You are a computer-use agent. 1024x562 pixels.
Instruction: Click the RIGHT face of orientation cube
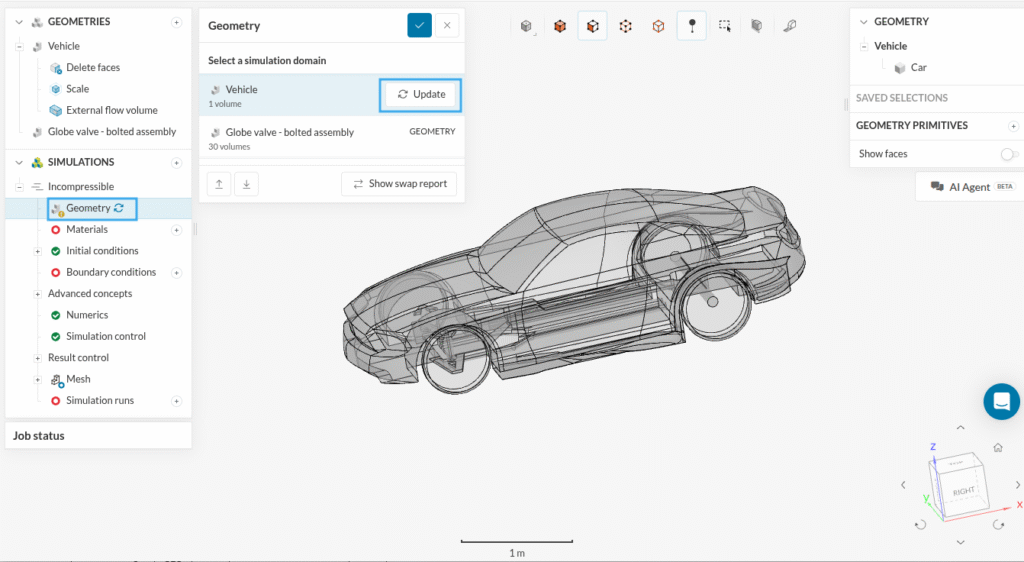pos(963,491)
